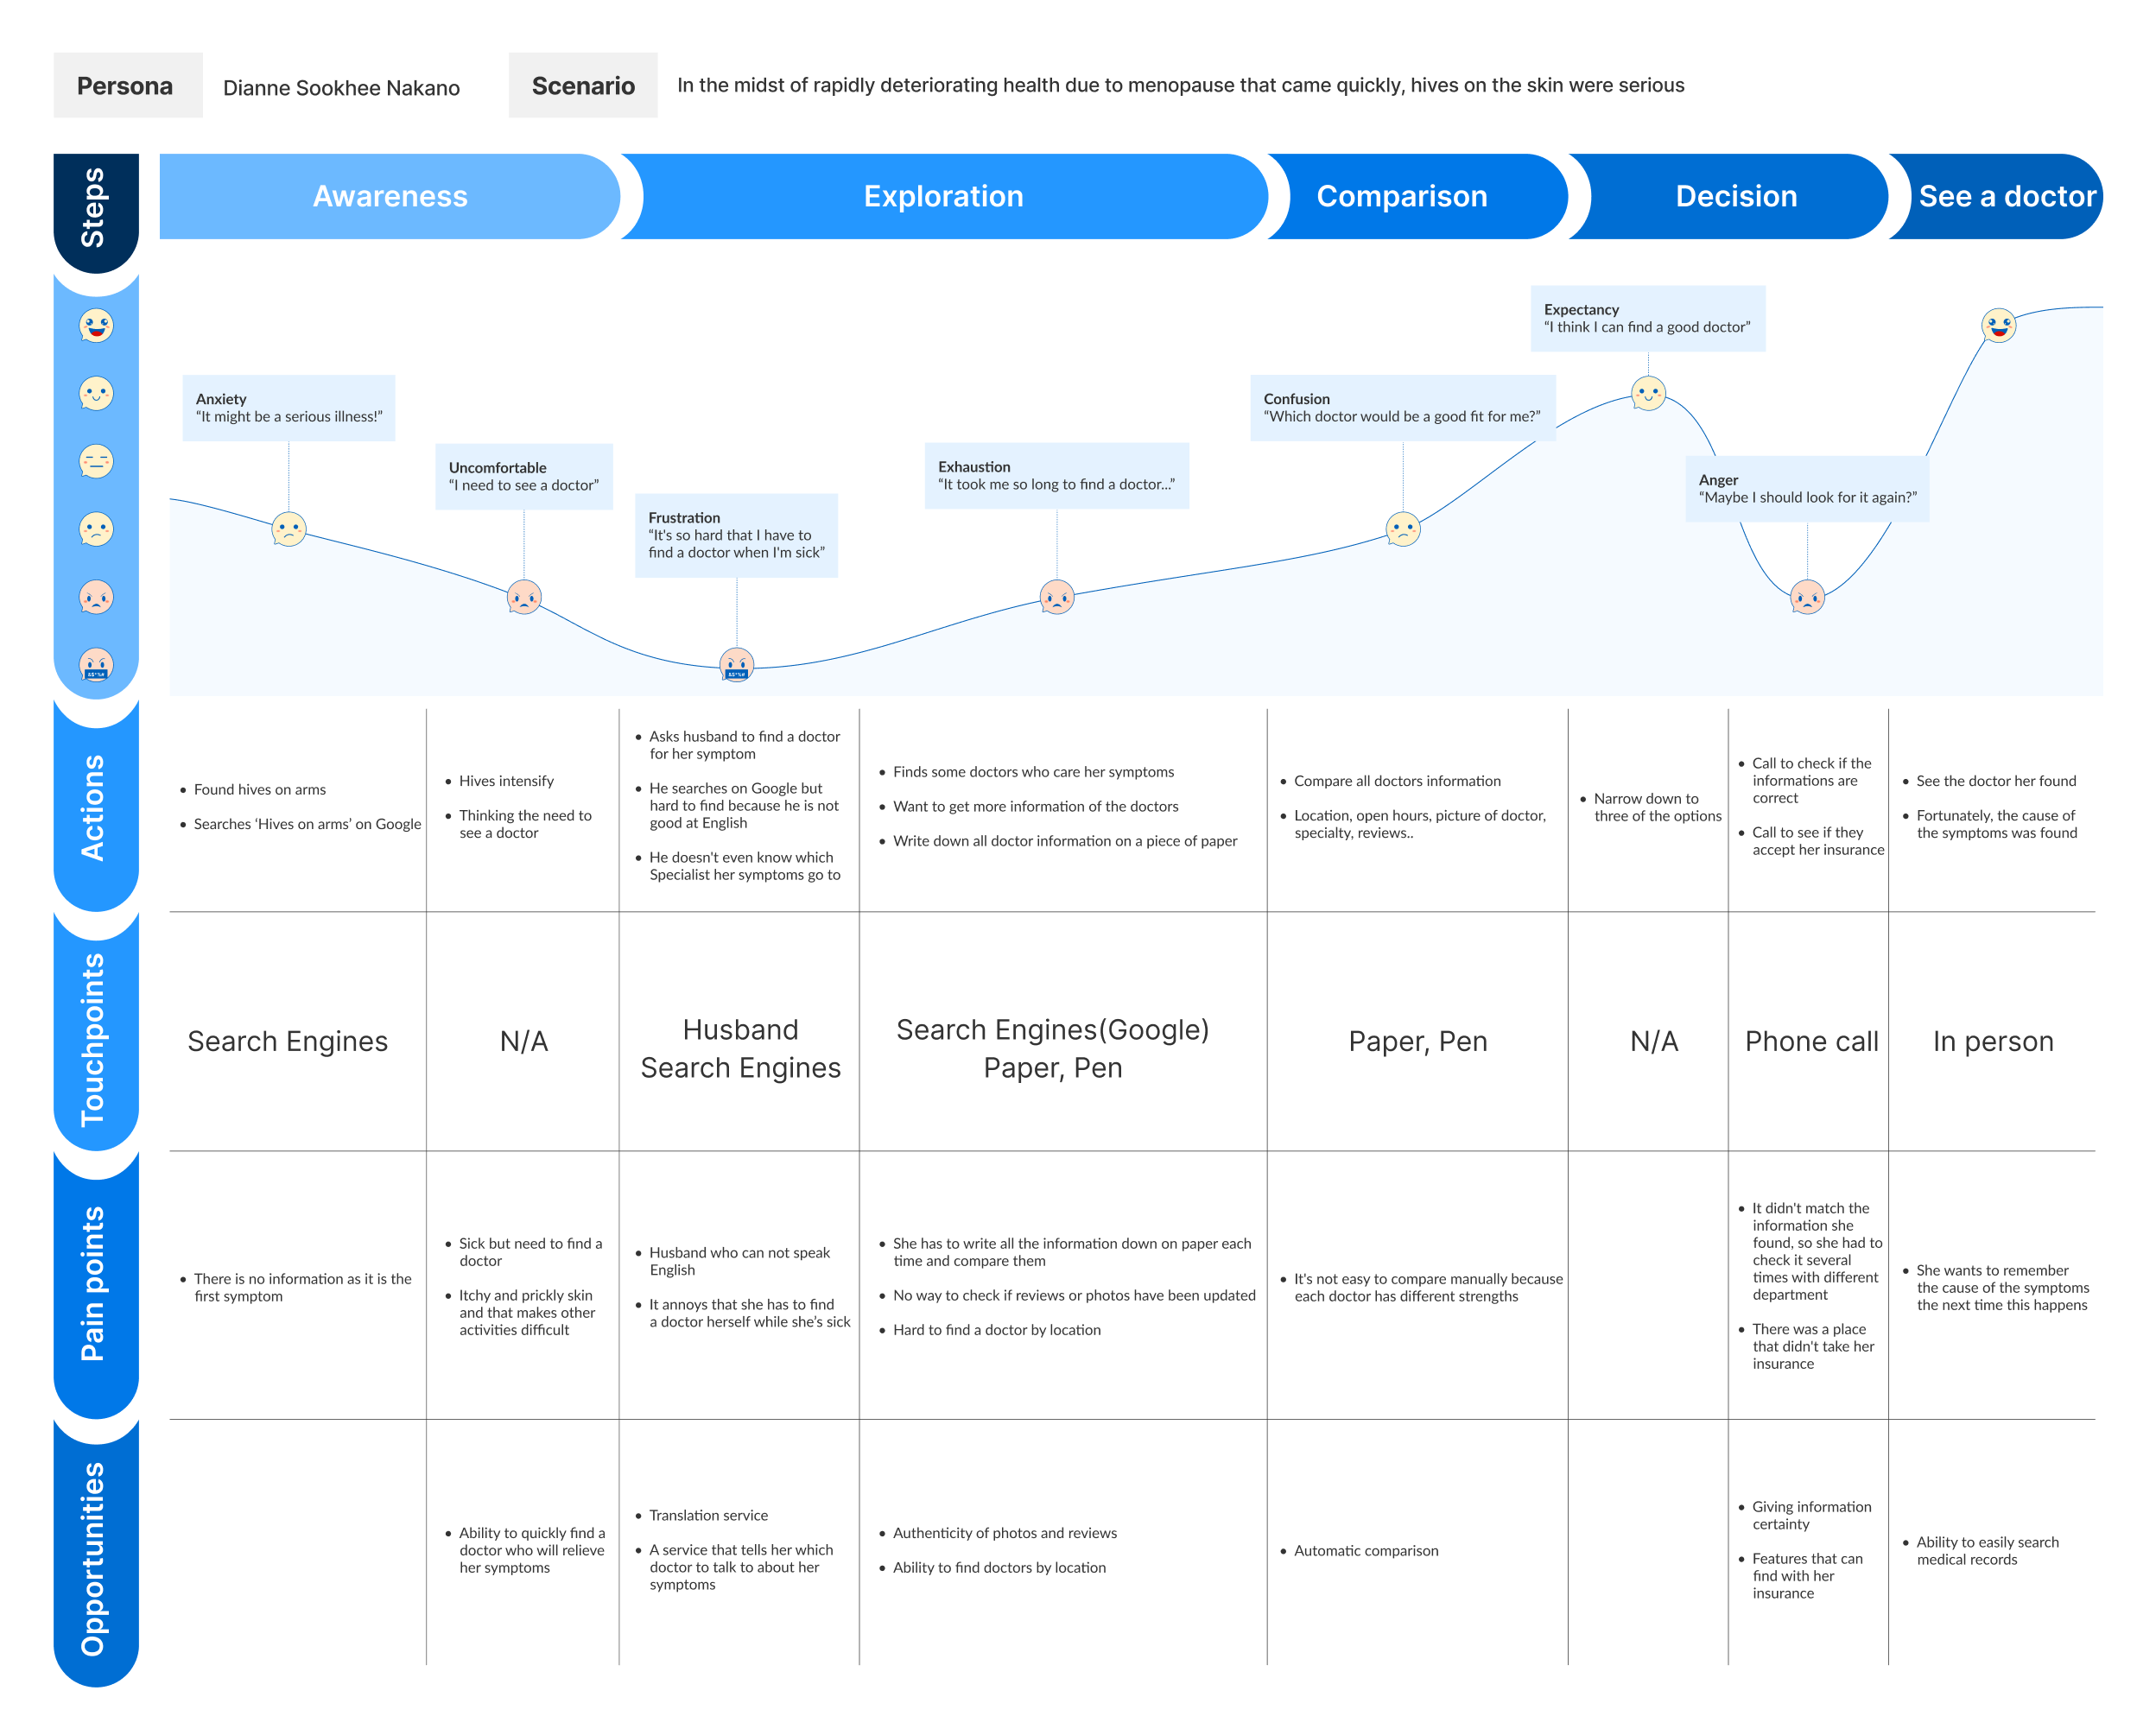Screen dimensions: 2156x1735
Task: Click the Scenario label box
Action: pos(582,86)
